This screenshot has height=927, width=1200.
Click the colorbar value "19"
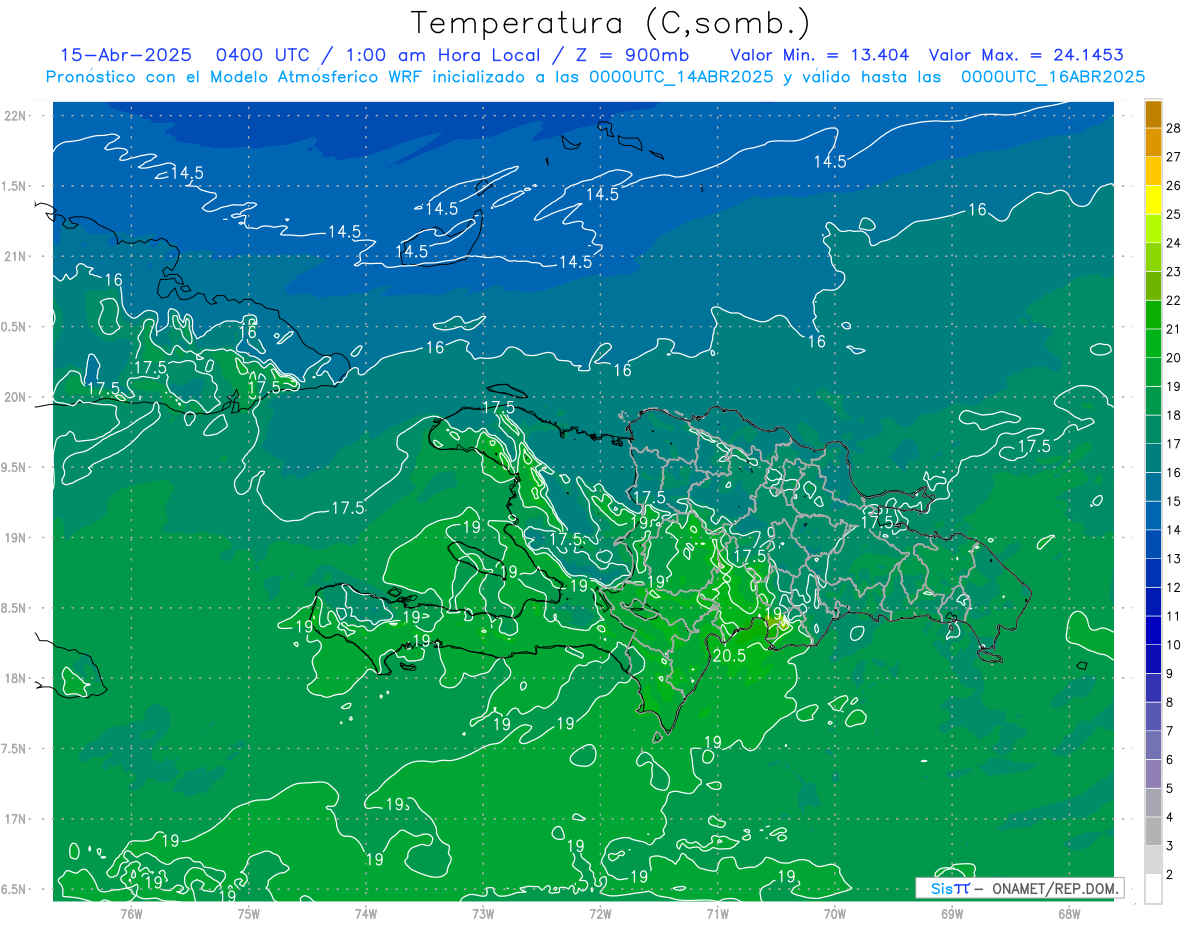tap(1174, 386)
